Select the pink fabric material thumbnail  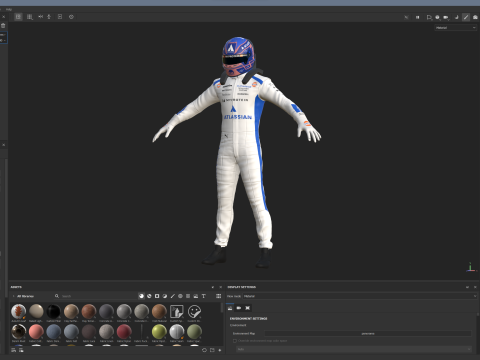click(x=36, y=332)
